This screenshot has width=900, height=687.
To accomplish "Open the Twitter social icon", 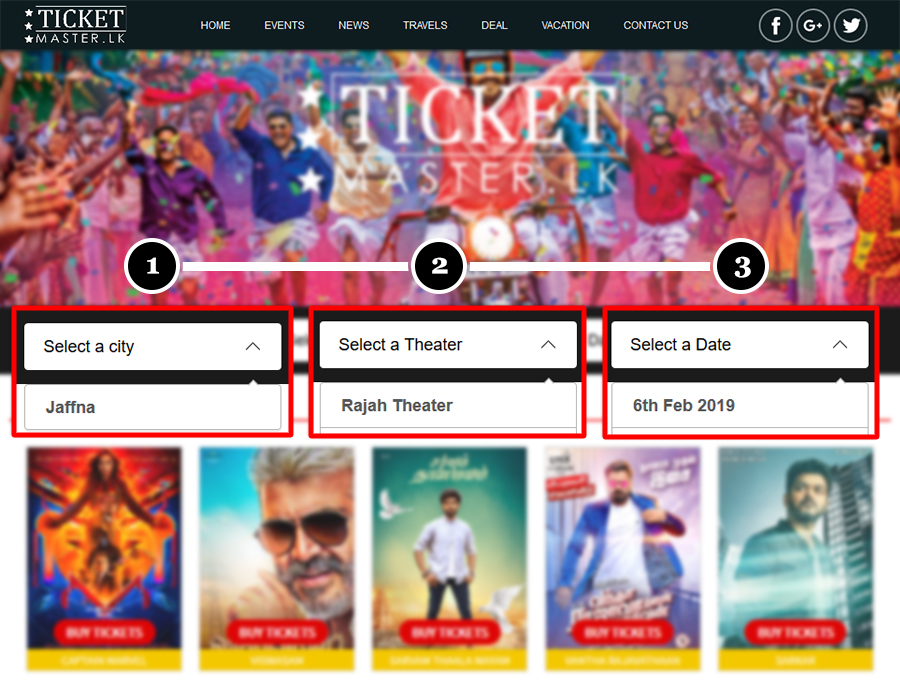I will 850,26.
